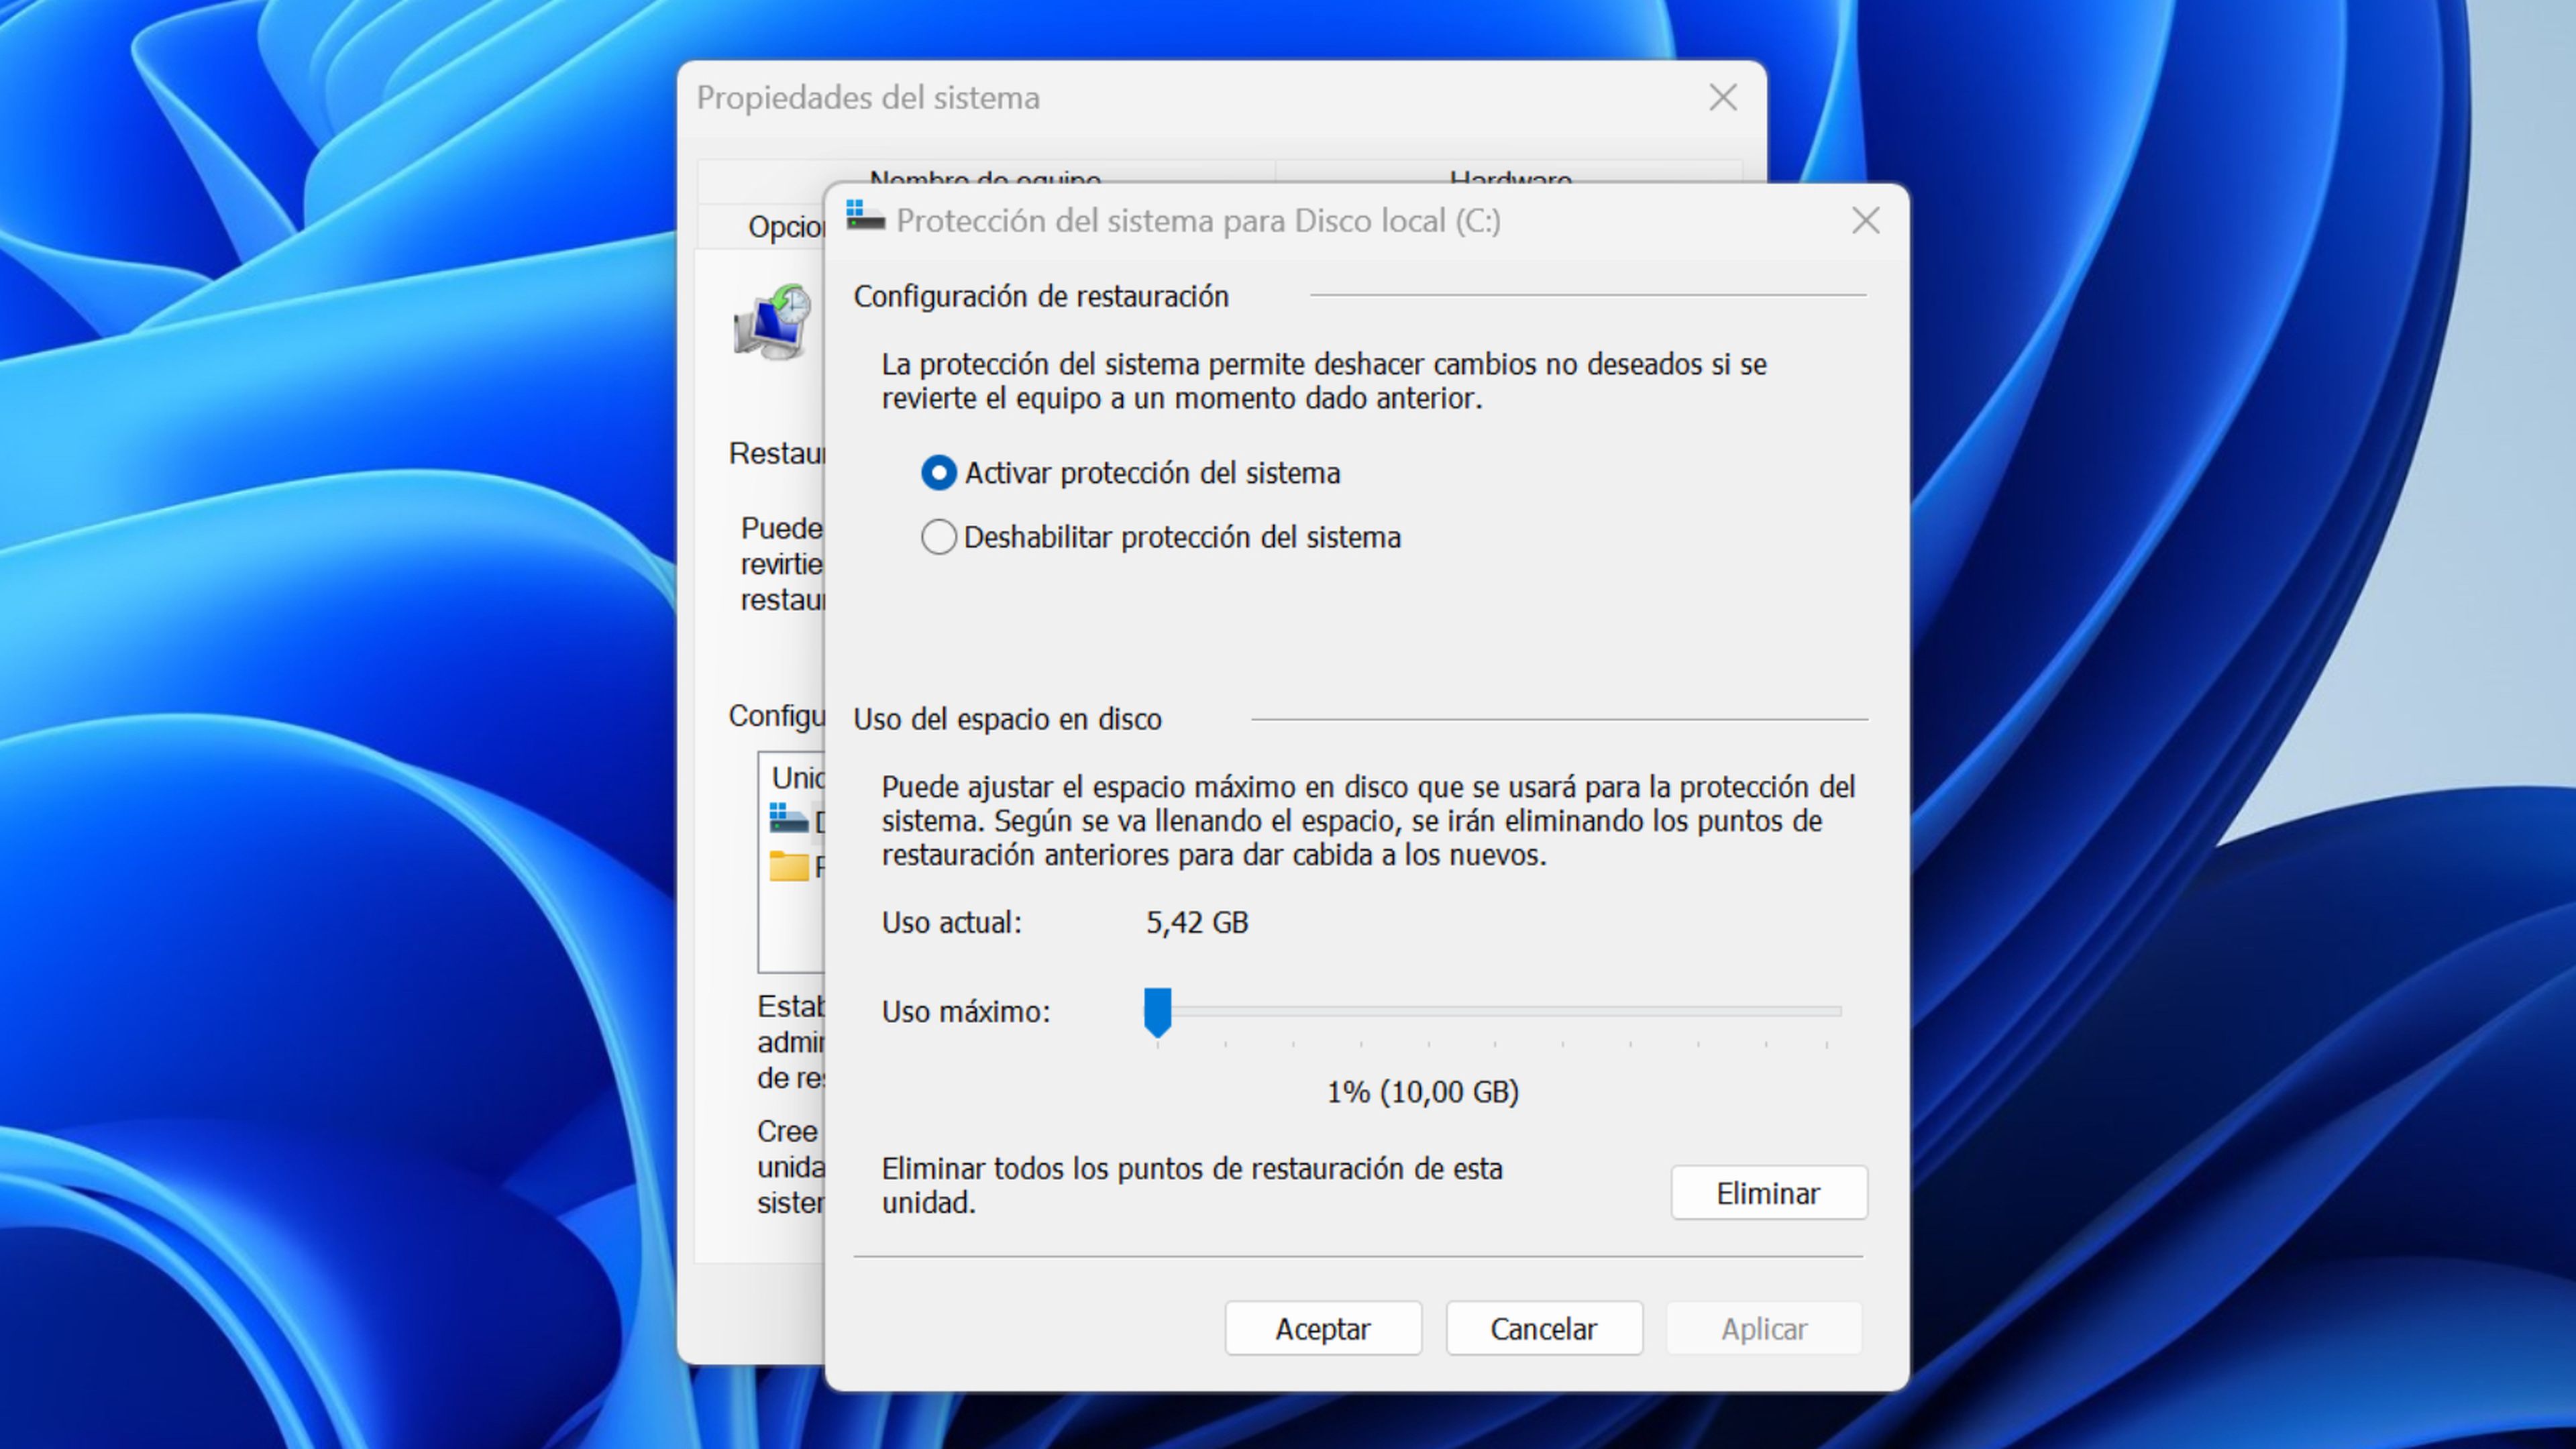Open the Opciones avanzadas tab

pyautogui.click(x=762, y=227)
